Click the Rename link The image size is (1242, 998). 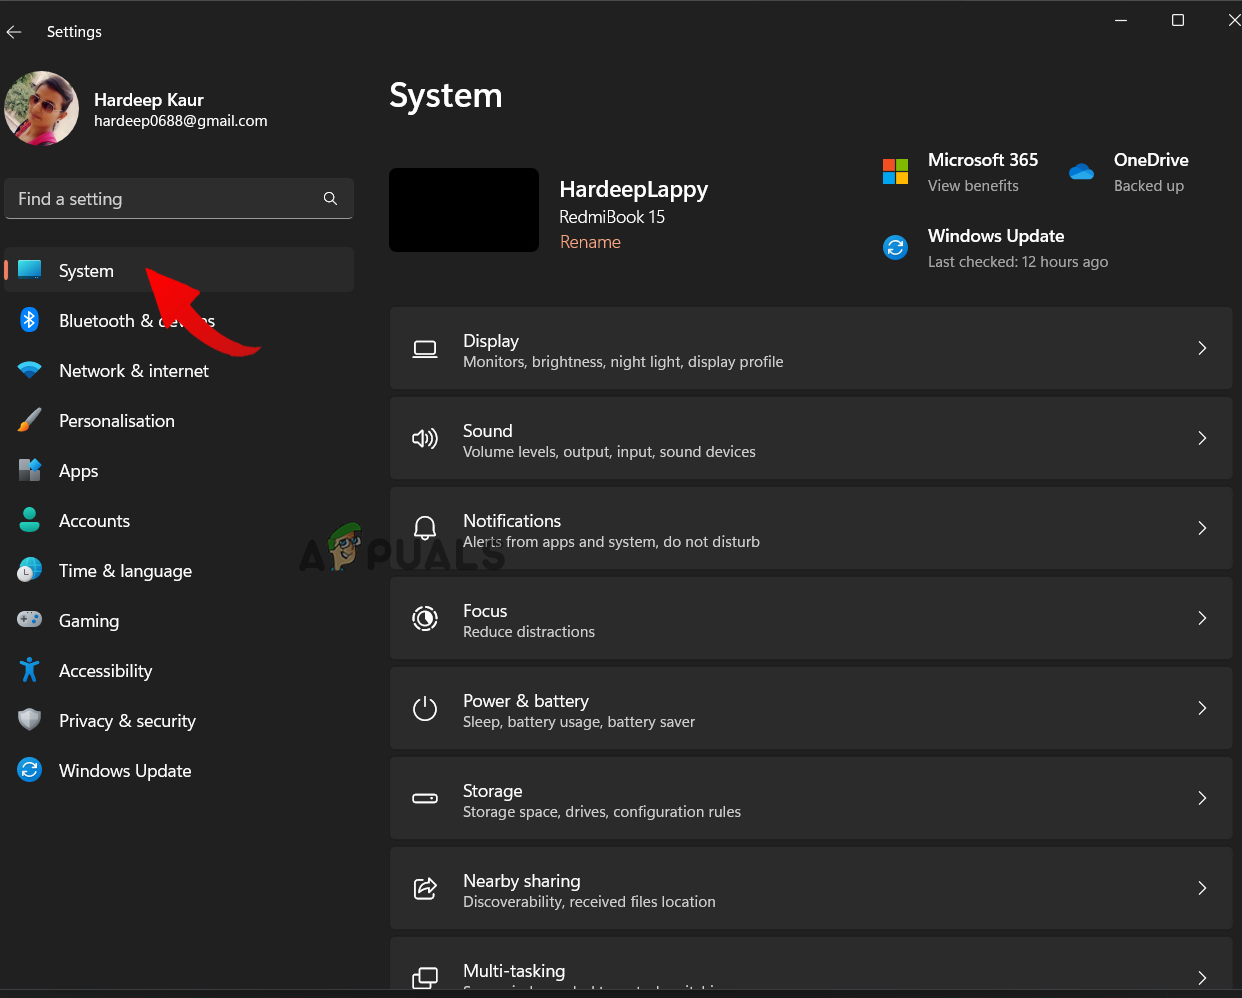590,242
